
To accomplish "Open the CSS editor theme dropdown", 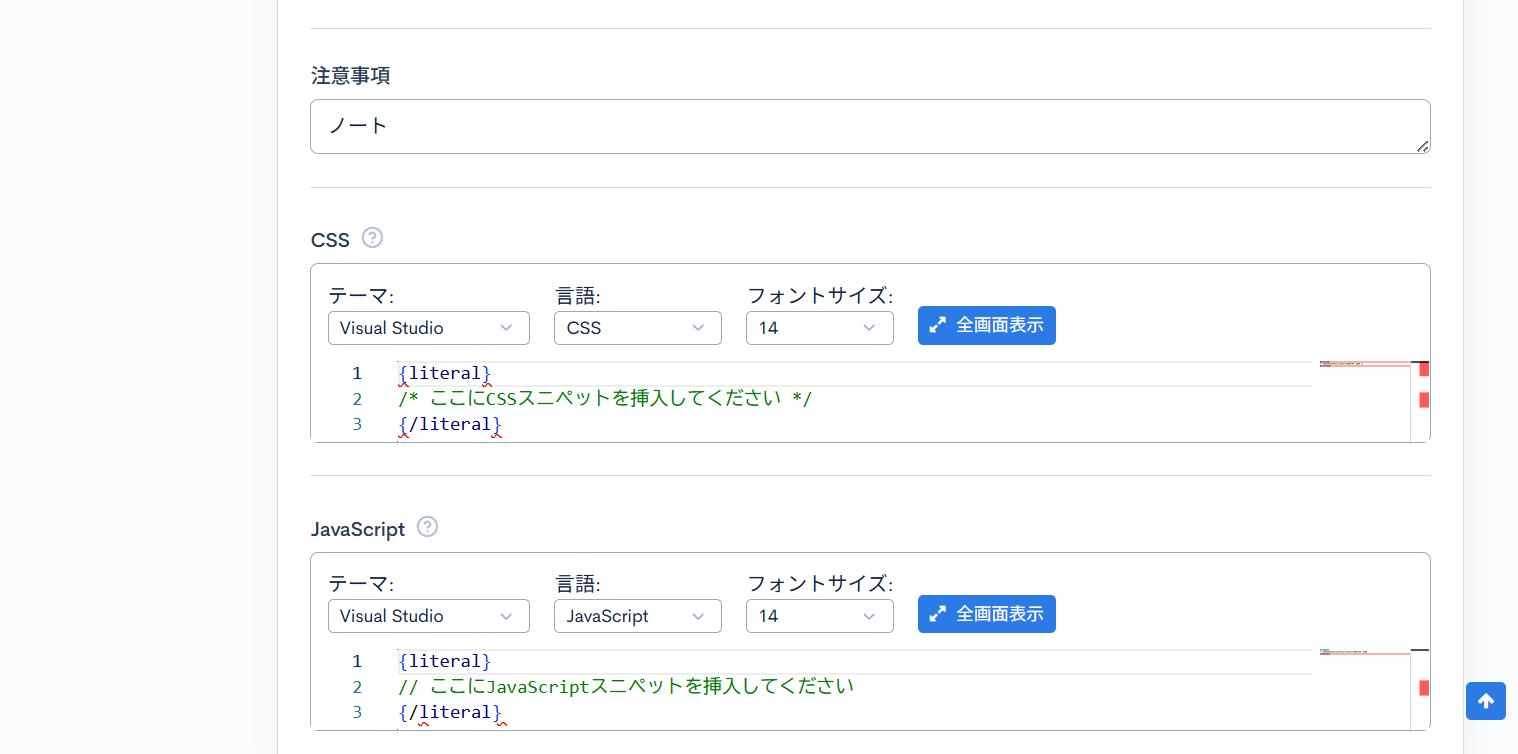I will coord(428,328).
